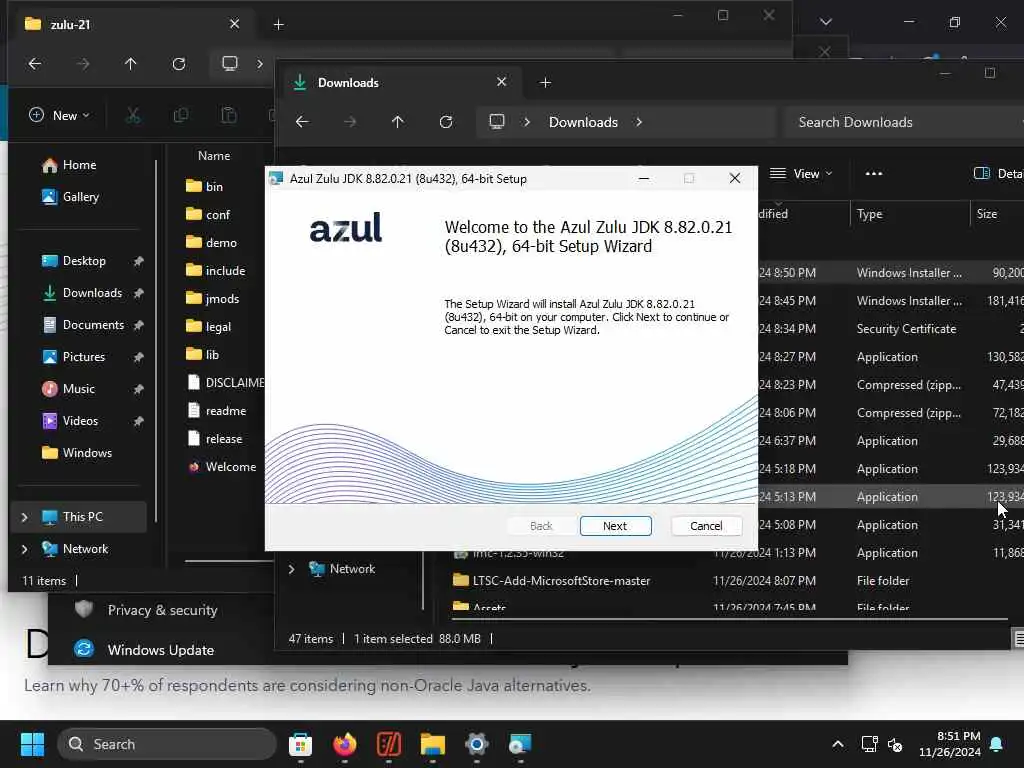Expand the chevron after Downloads breadcrumb

pos(639,122)
